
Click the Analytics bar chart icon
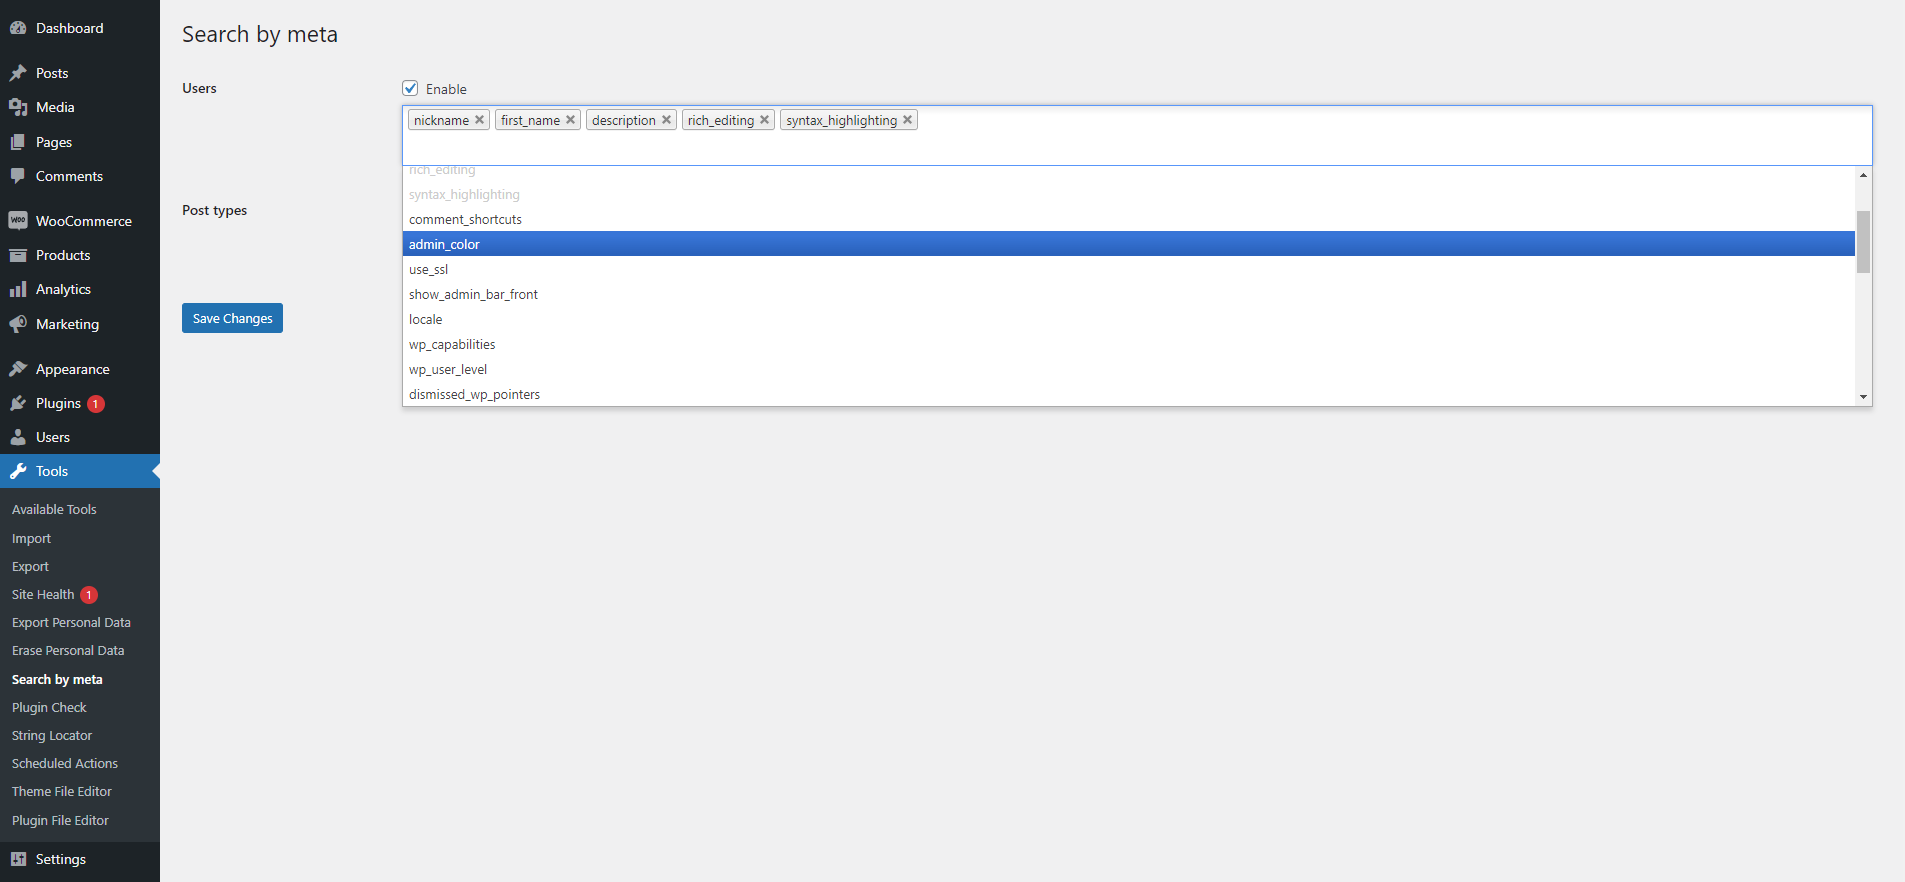pos(18,289)
